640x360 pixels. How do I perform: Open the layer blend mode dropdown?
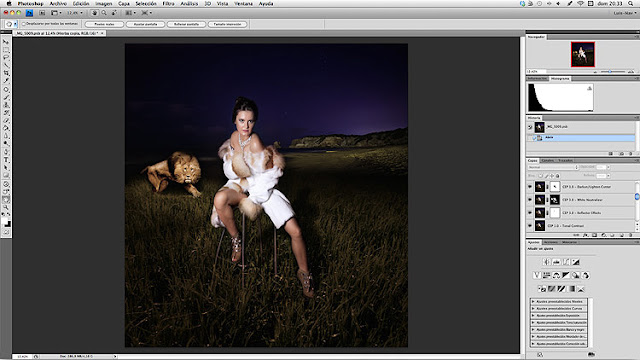553,167
